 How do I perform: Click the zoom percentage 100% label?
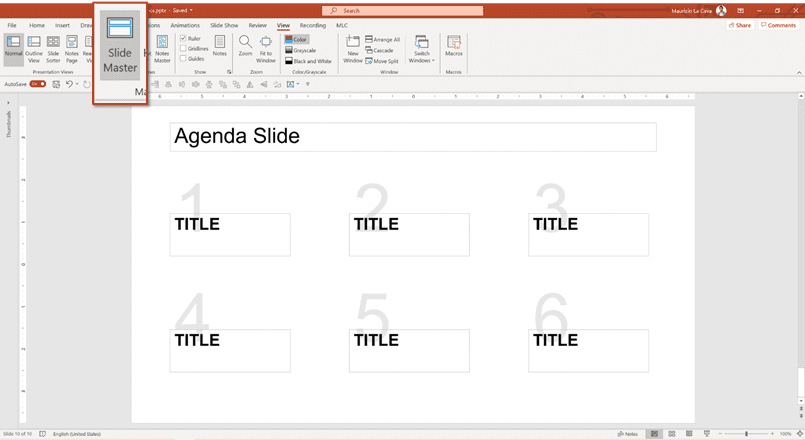tap(785, 434)
